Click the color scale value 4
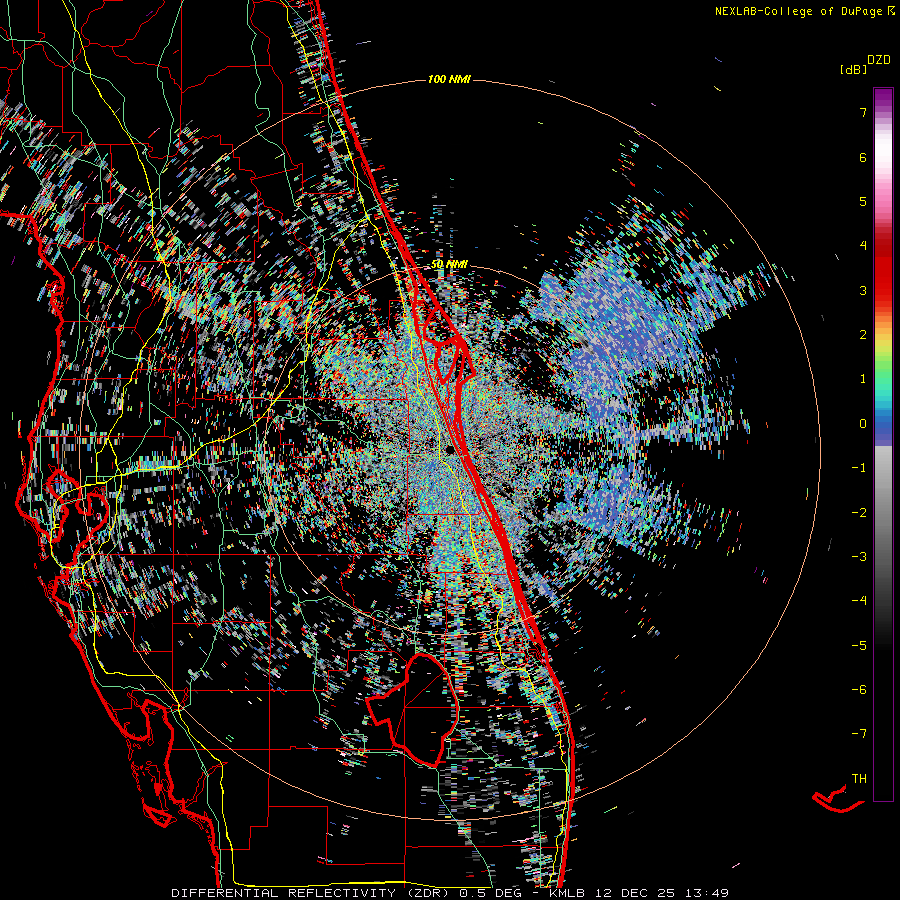The width and height of the screenshot is (900, 900). point(863,246)
